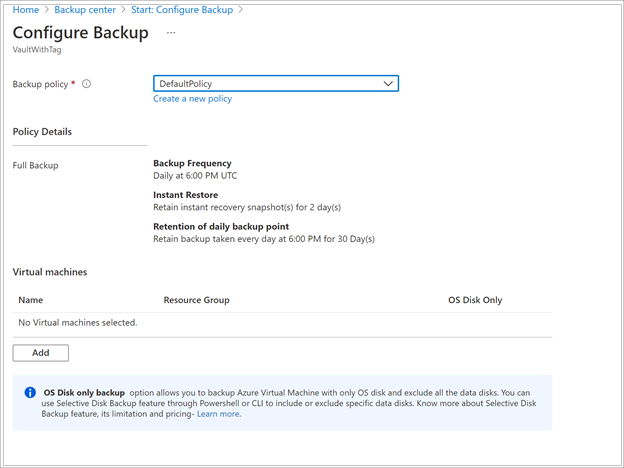
Task: Expand the DefaultPolicy backup policy dropdown
Action: pos(275,84)
